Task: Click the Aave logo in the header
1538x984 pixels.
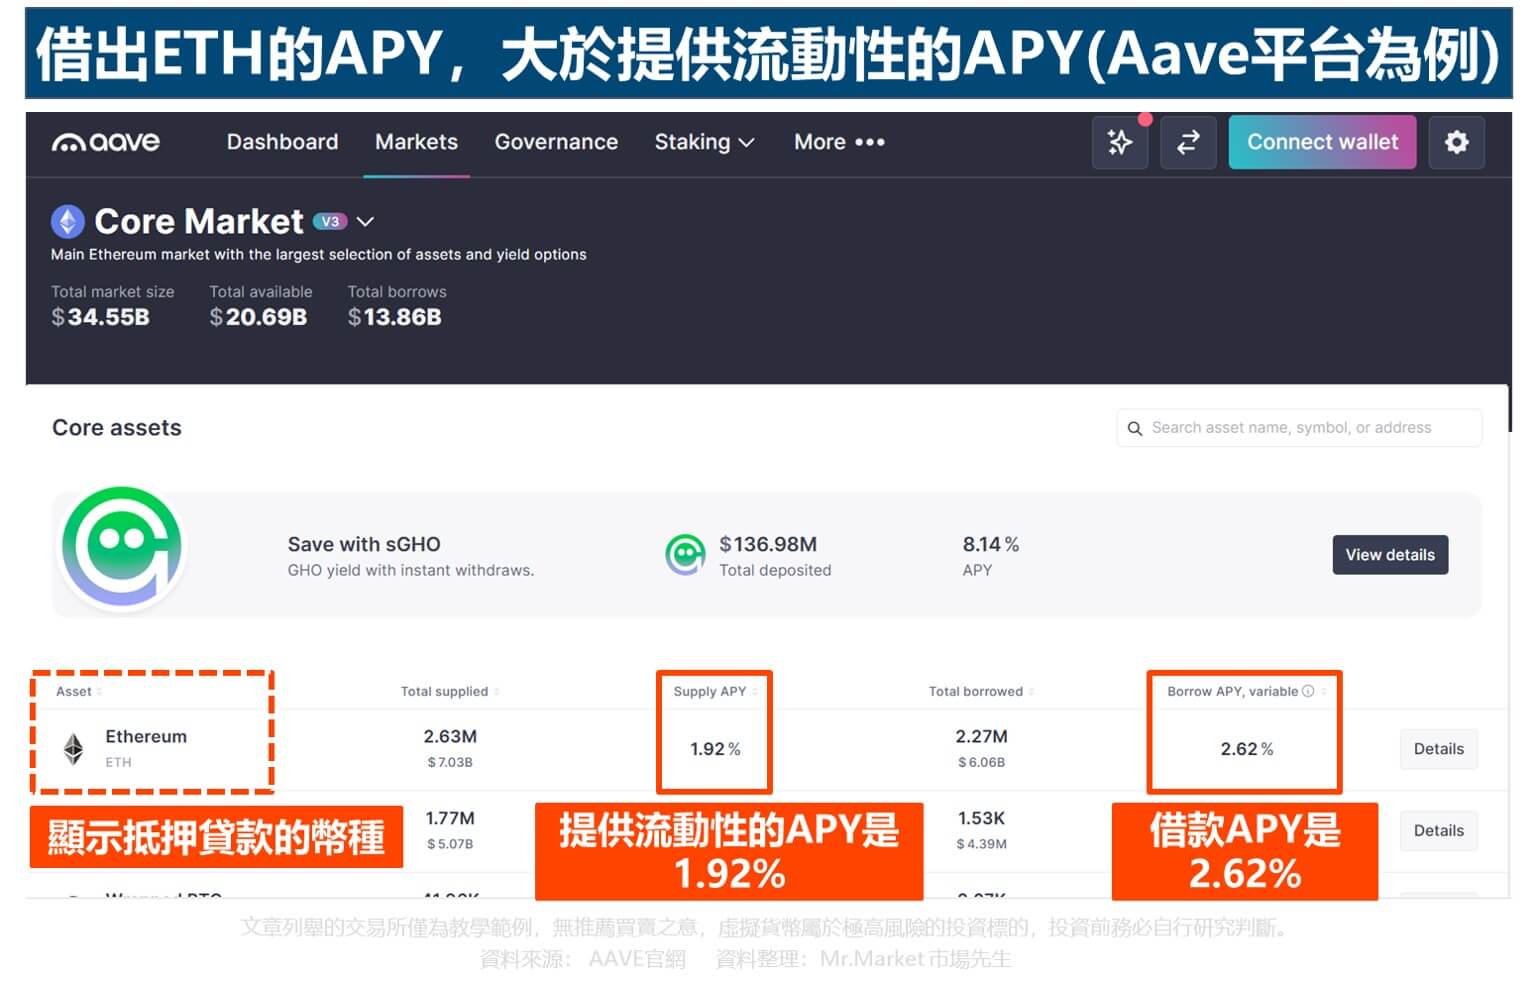Action: pos(105,142)
